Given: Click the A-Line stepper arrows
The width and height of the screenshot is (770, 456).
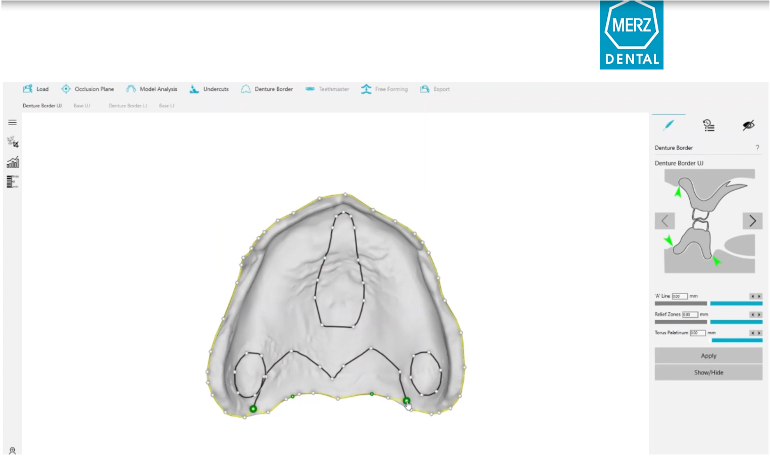Looking at the screenshot, I should click(755, 296).
